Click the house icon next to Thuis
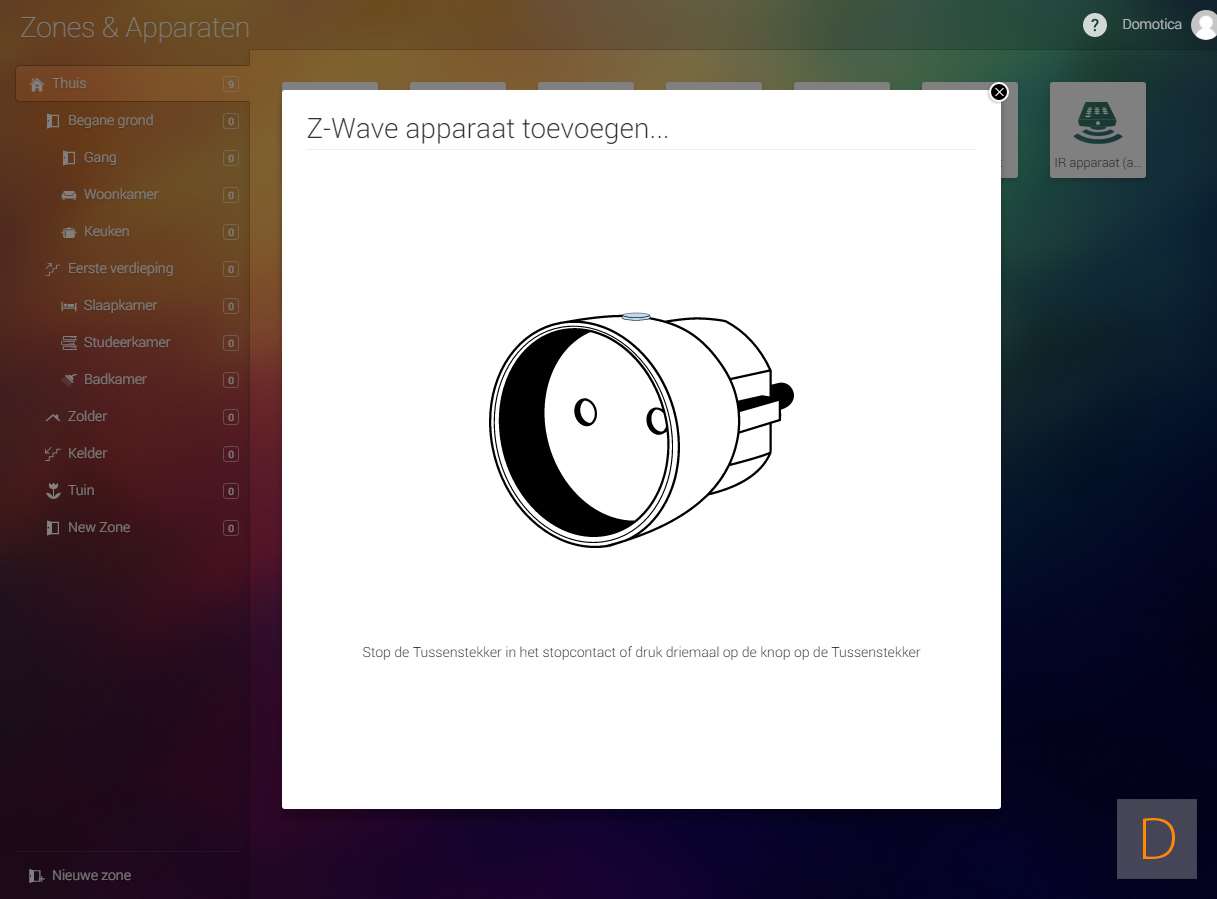 click(37, 84)
